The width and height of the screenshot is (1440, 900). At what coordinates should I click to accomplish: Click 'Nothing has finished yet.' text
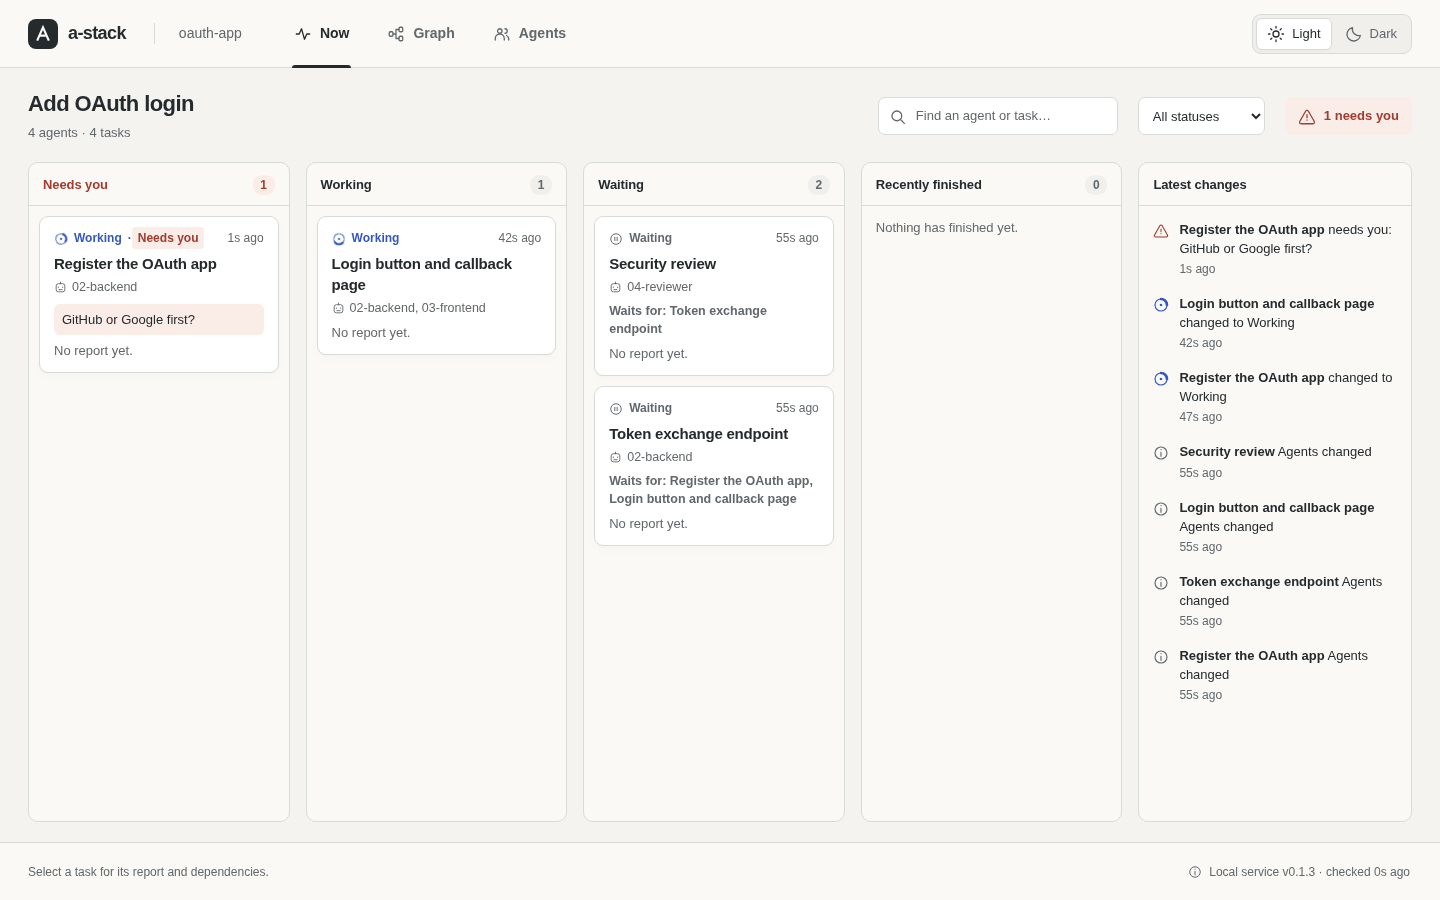pyautogui.click(x=947, y=228)
